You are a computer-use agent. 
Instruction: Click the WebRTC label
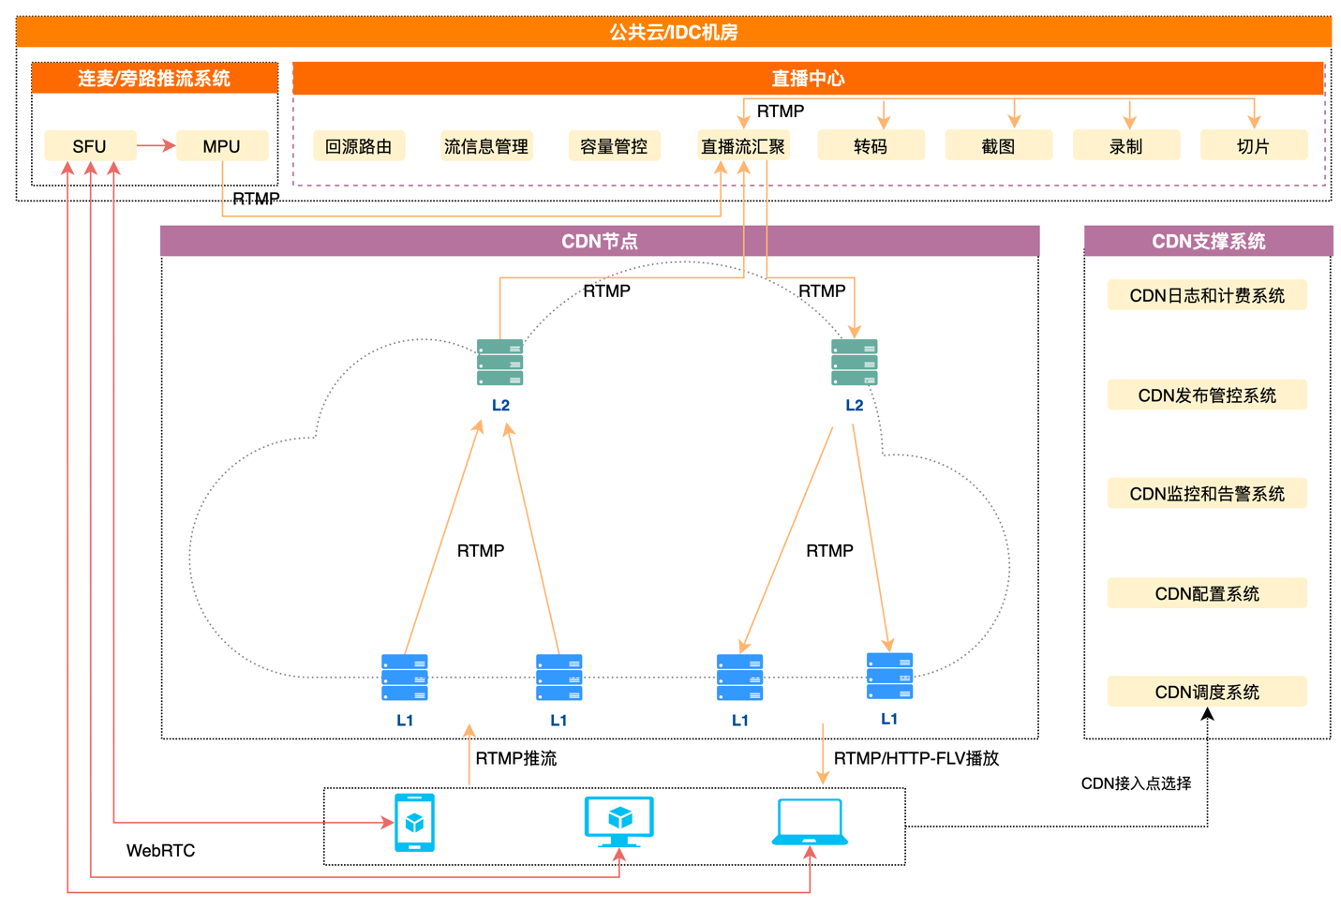tap(161, 851)
